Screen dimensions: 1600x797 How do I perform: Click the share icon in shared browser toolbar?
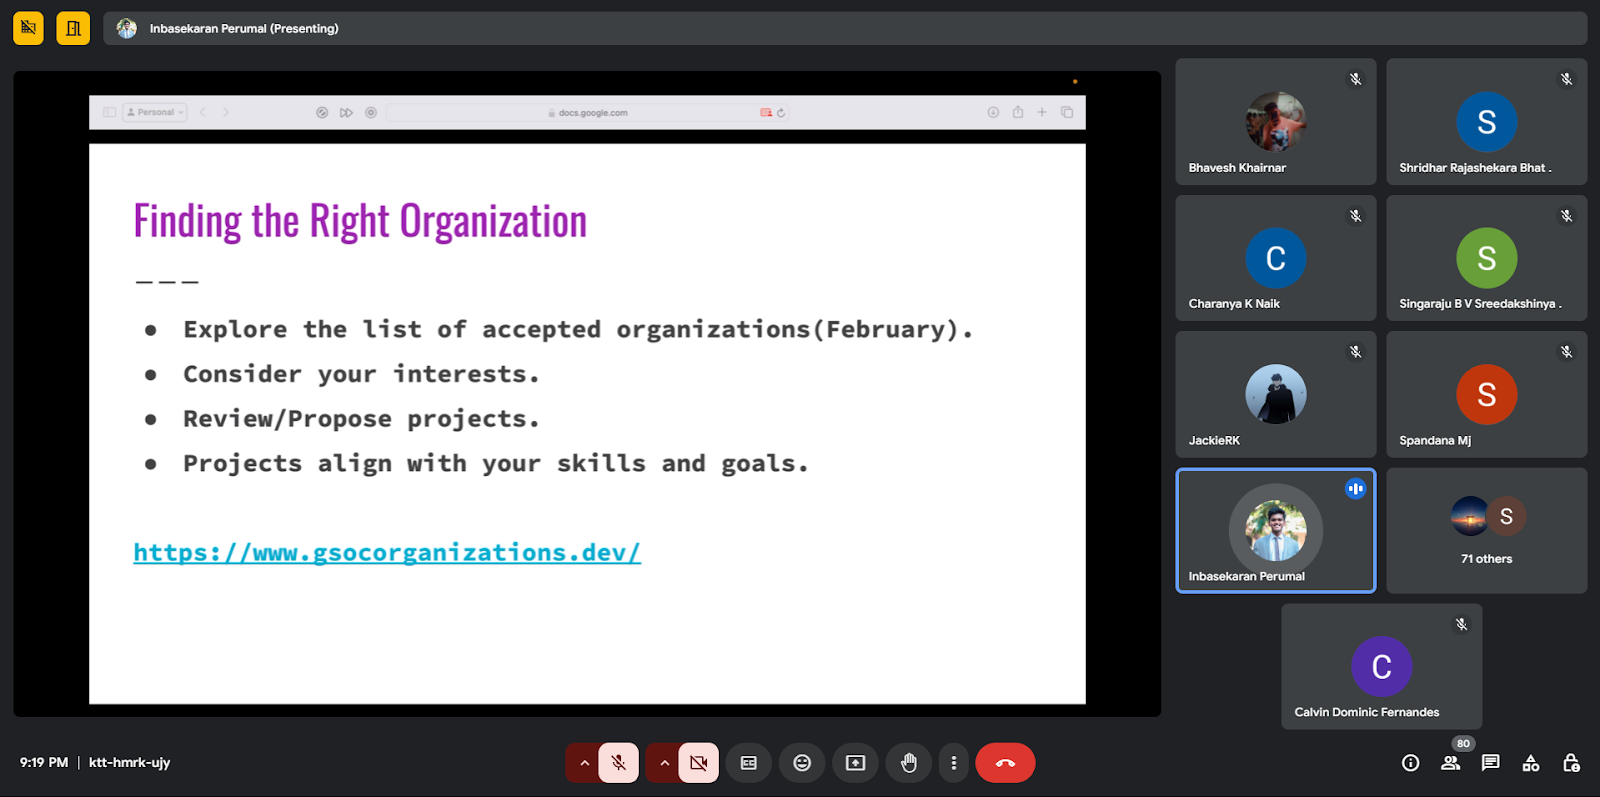pos(1018,112)
